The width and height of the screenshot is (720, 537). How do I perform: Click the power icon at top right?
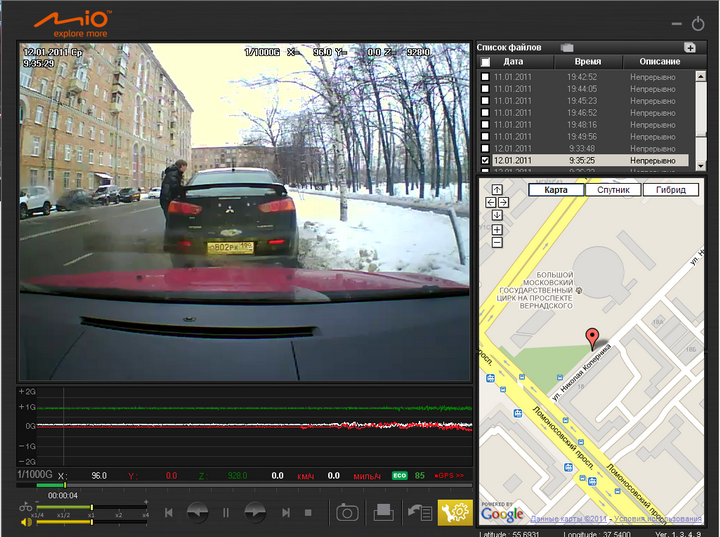point(697,22)
